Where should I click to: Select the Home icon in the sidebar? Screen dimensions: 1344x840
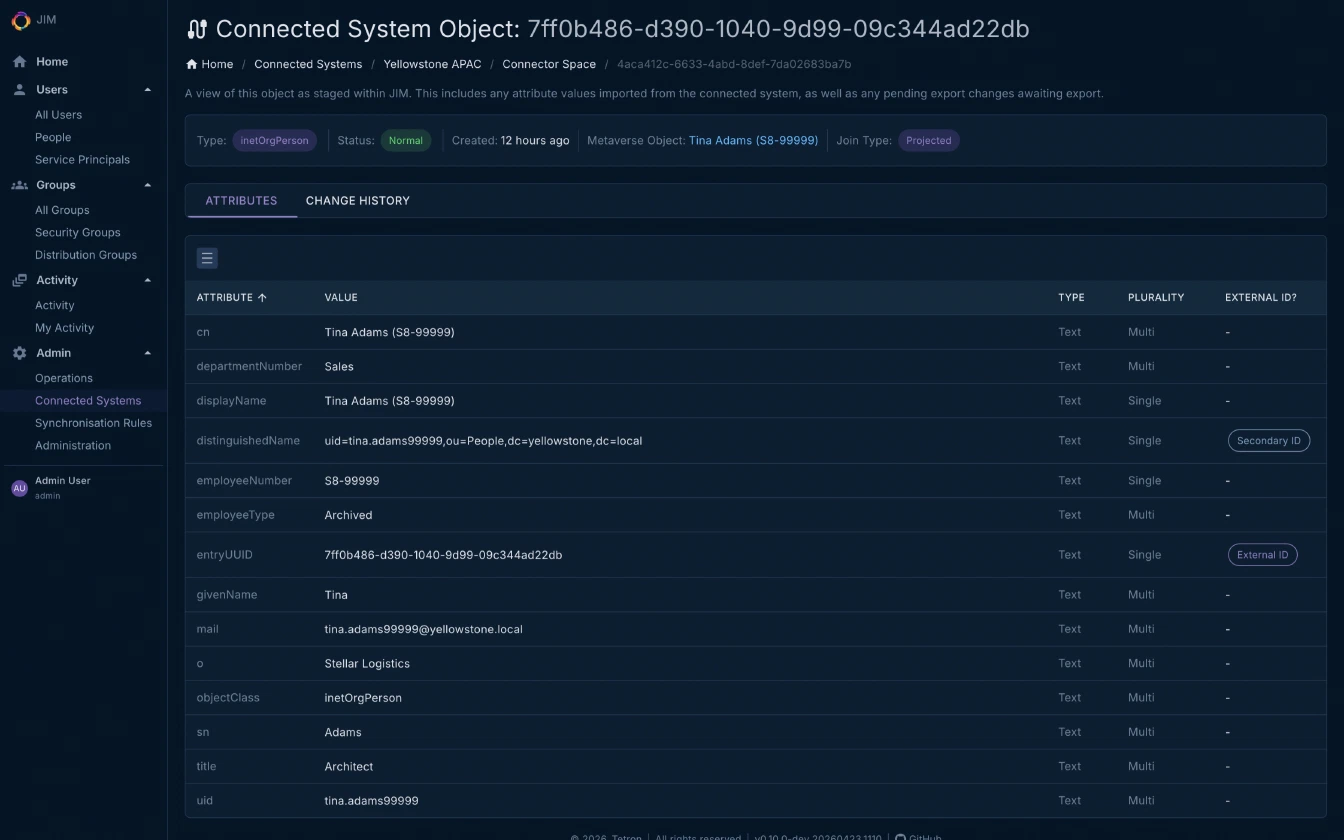(17, 61)
